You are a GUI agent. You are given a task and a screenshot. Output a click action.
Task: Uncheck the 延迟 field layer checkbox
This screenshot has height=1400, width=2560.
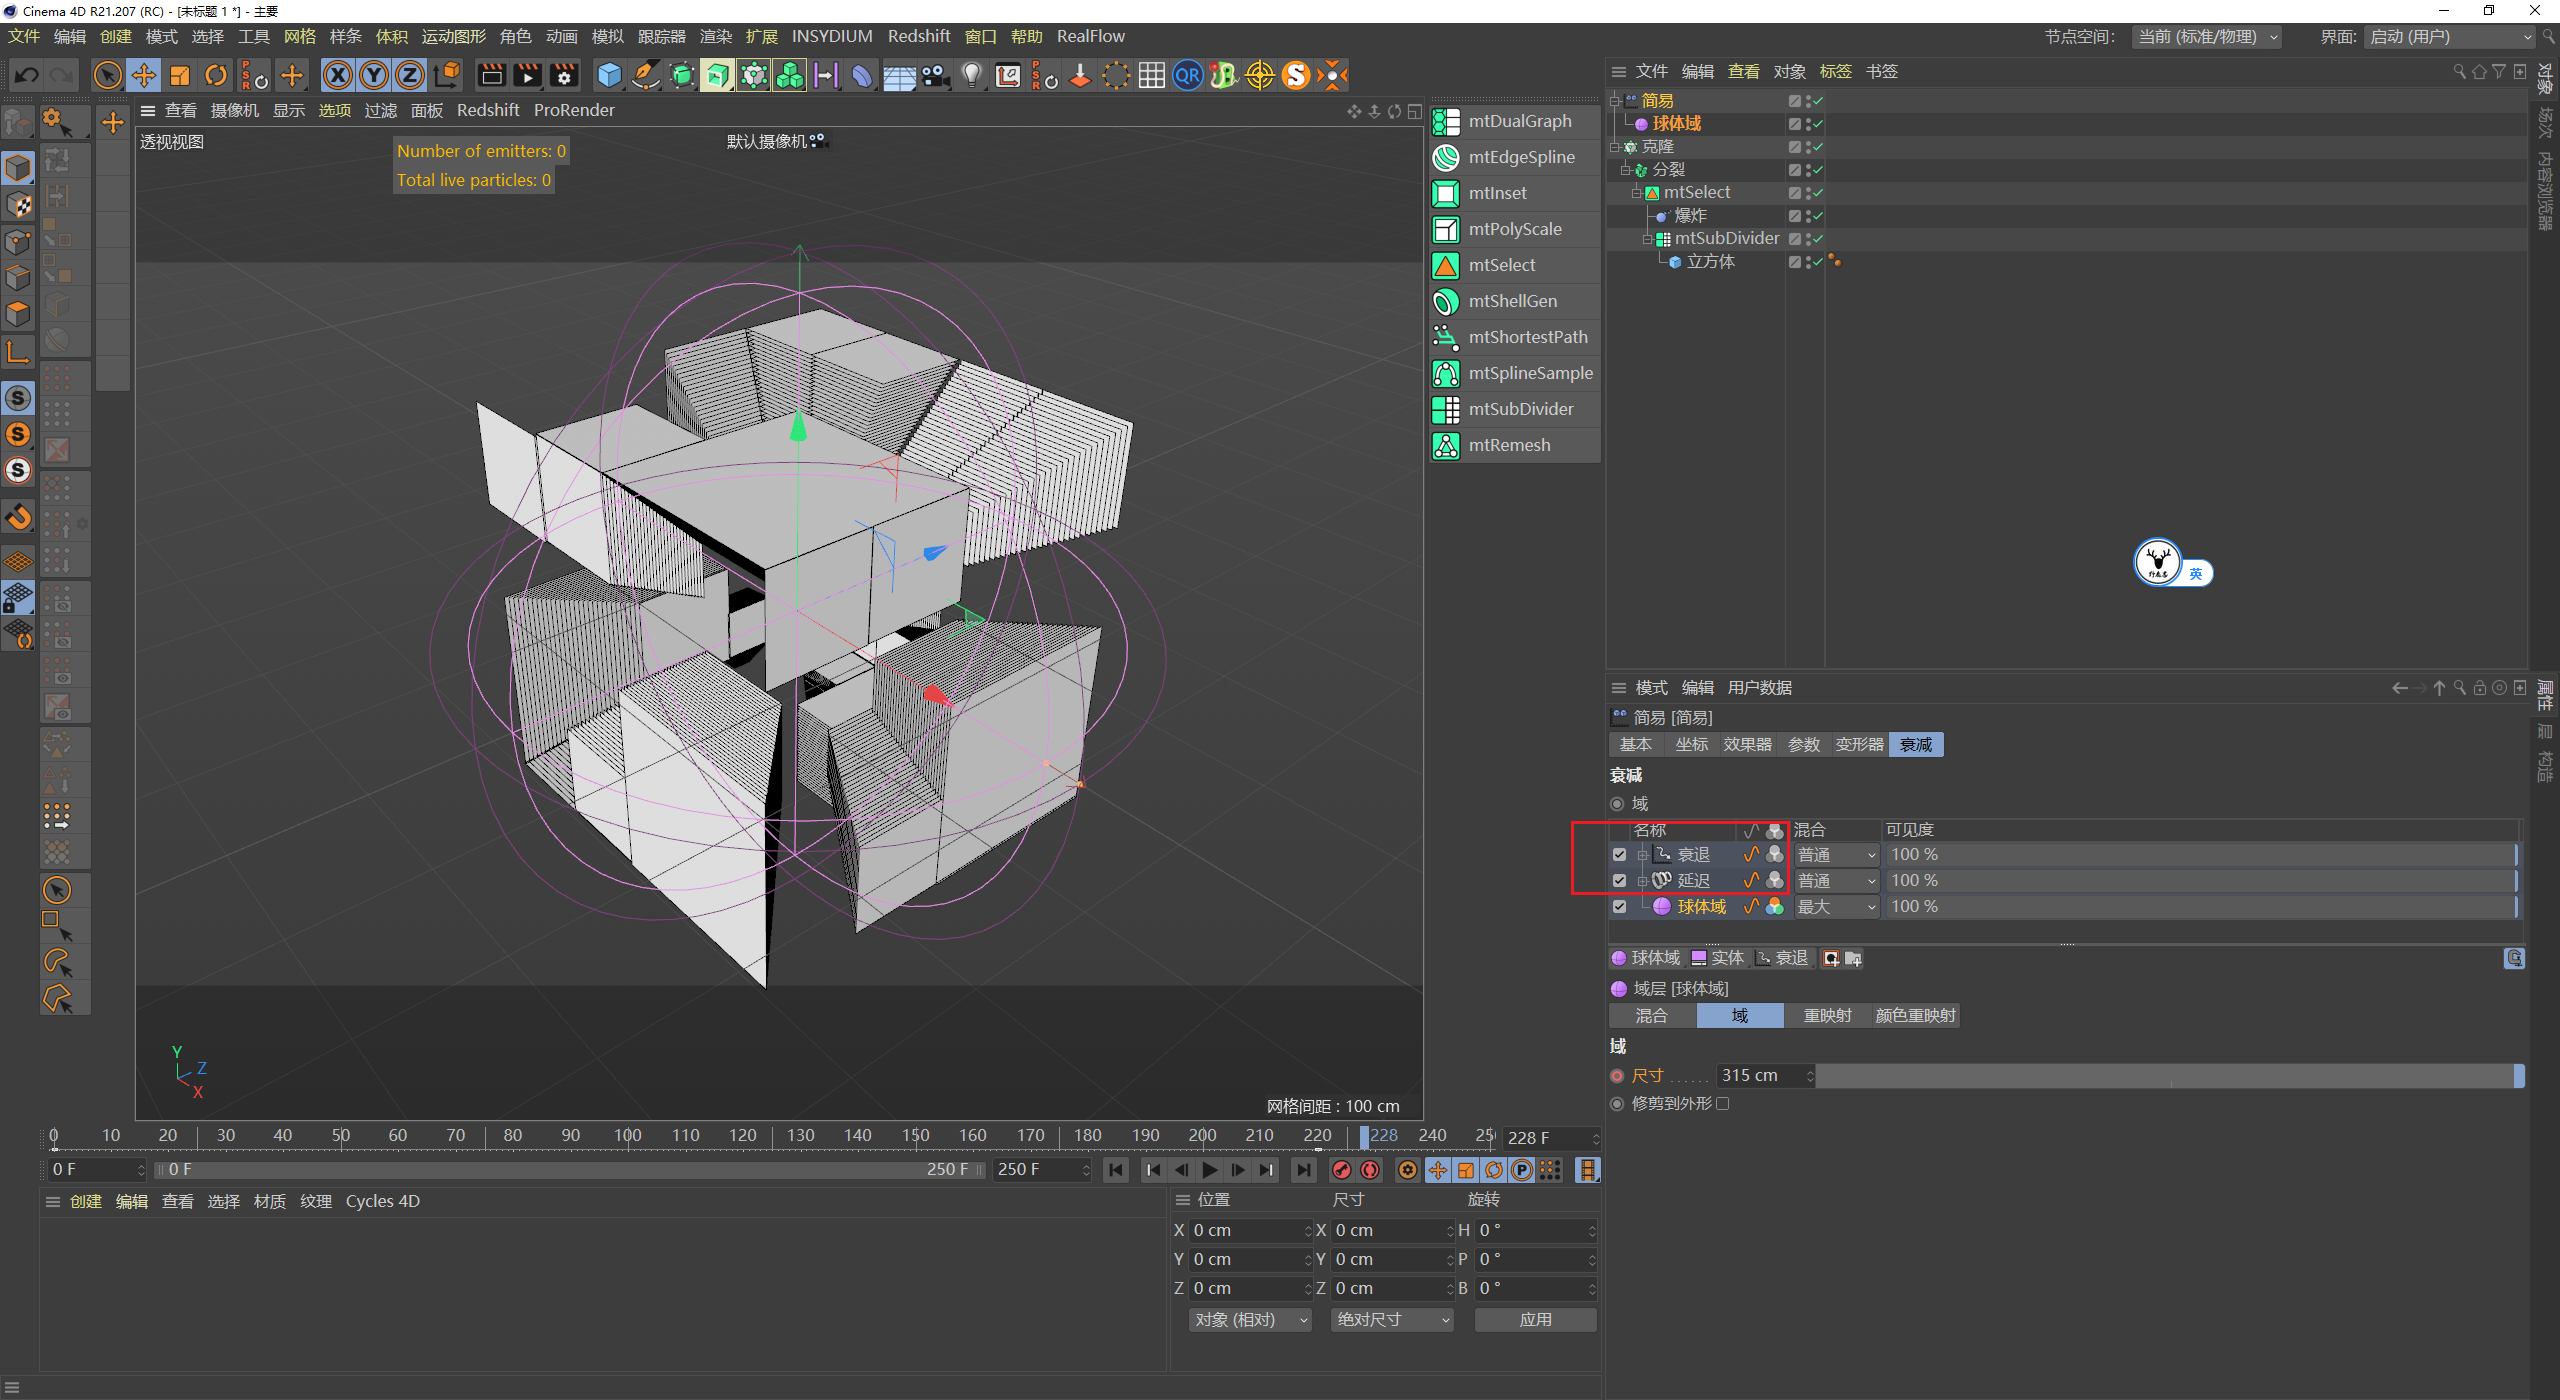(x=1619, y=881)
